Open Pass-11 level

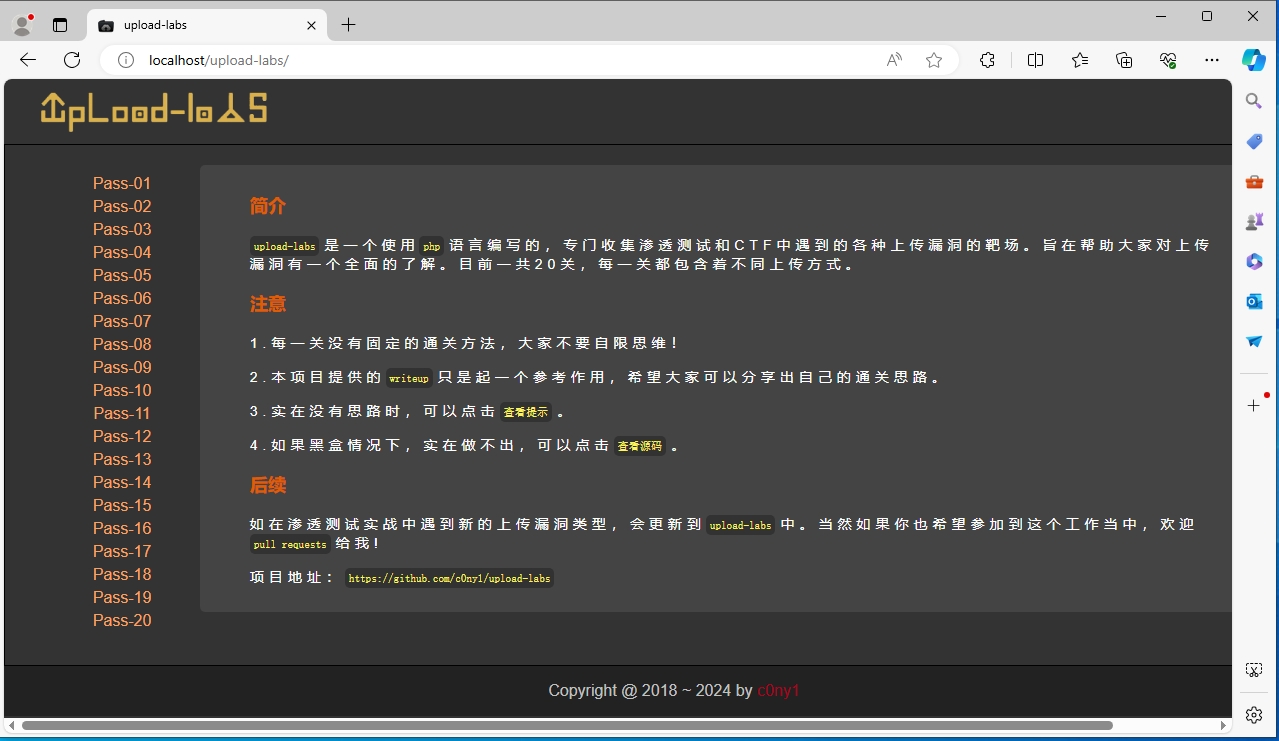(122, 413)
